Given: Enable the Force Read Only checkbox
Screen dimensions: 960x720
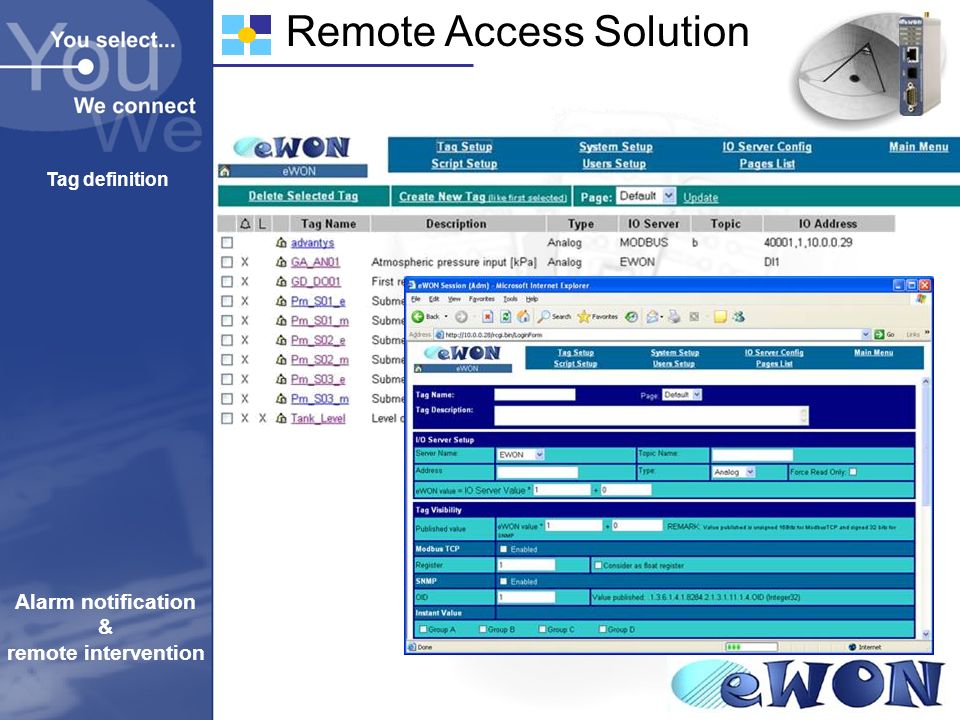Looking at the screenshot, I should (x=853, y=472).
